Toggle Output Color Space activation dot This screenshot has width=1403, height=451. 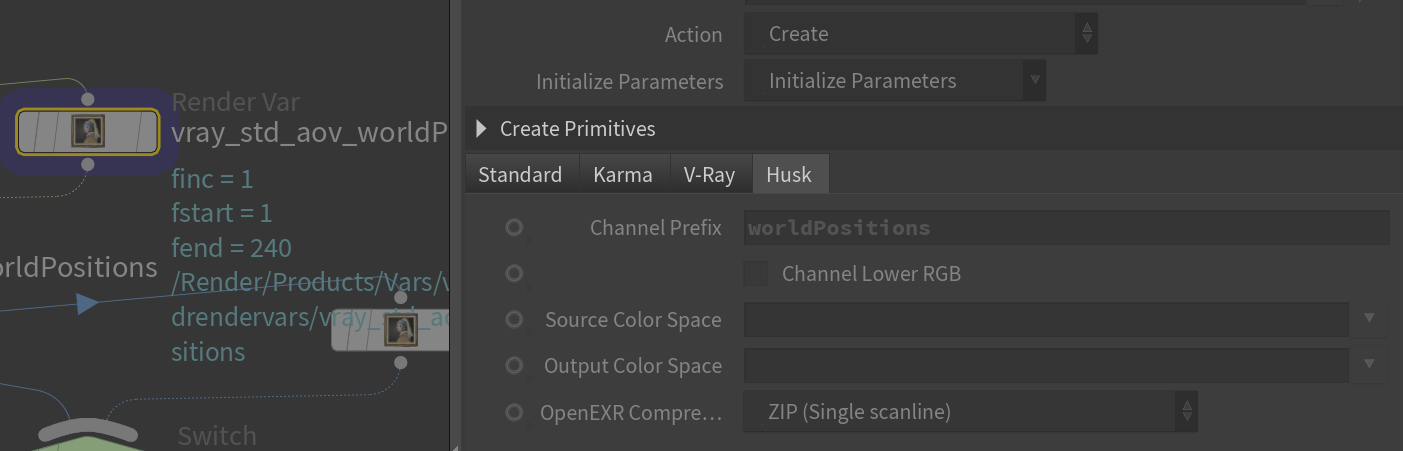click(514, 366)
